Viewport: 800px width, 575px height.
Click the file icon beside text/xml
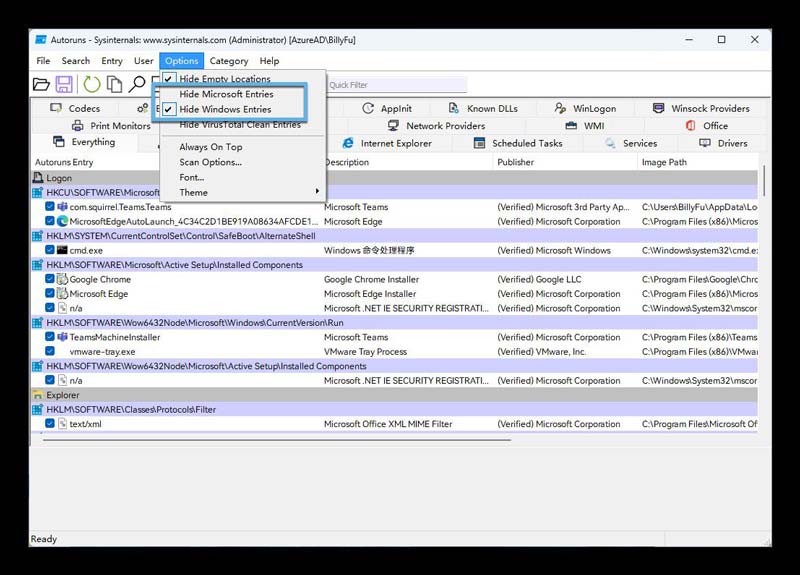62,423
